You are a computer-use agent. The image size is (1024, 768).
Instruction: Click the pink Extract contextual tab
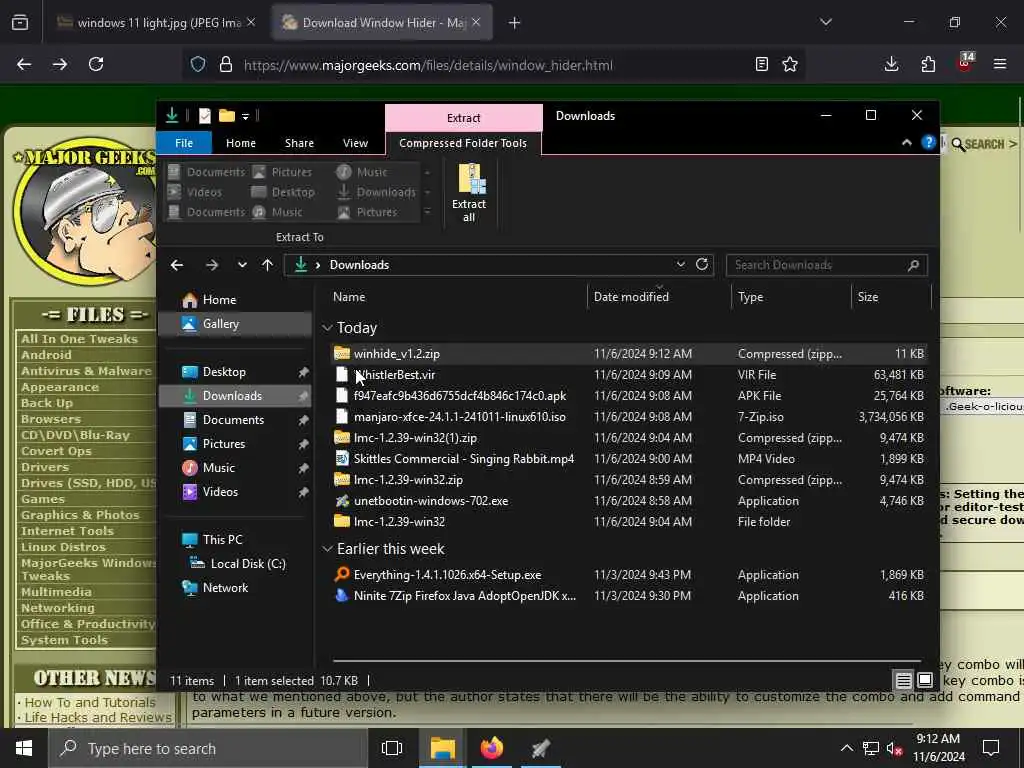[x=464, y=118]
